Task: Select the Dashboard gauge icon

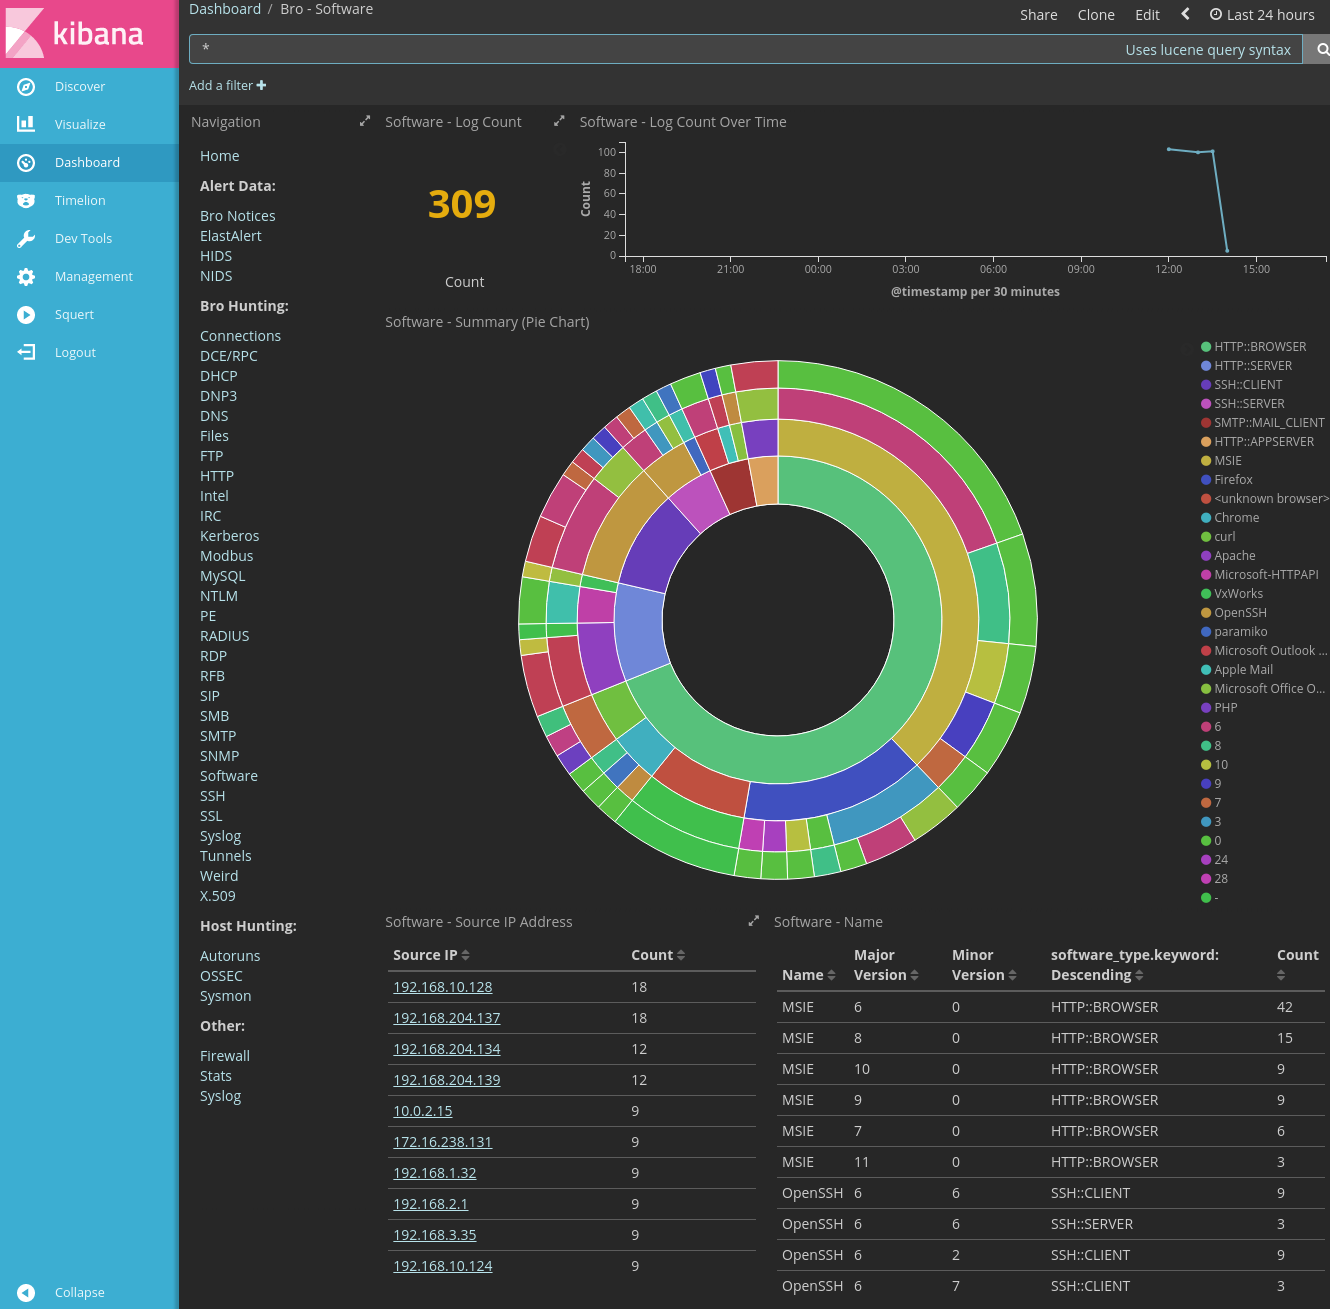Action: click(26, 163)
